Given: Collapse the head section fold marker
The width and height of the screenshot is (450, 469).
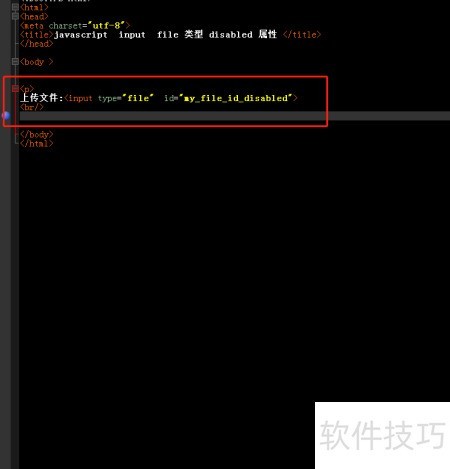Looking at the screenshot, I should (15, 16).
